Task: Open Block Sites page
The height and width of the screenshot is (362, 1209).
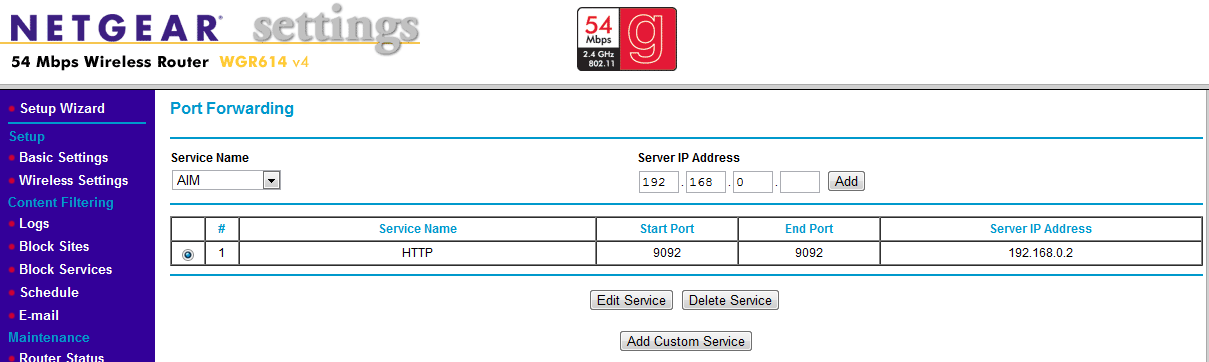Action: pyautogui.click(x=54, y=246)
